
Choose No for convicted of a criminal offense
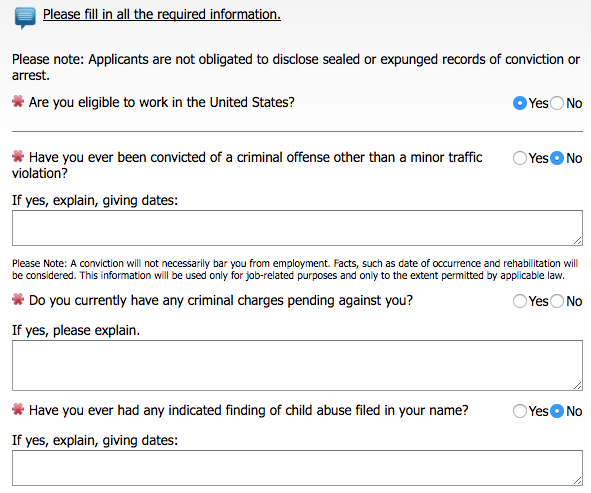point(557,158)
